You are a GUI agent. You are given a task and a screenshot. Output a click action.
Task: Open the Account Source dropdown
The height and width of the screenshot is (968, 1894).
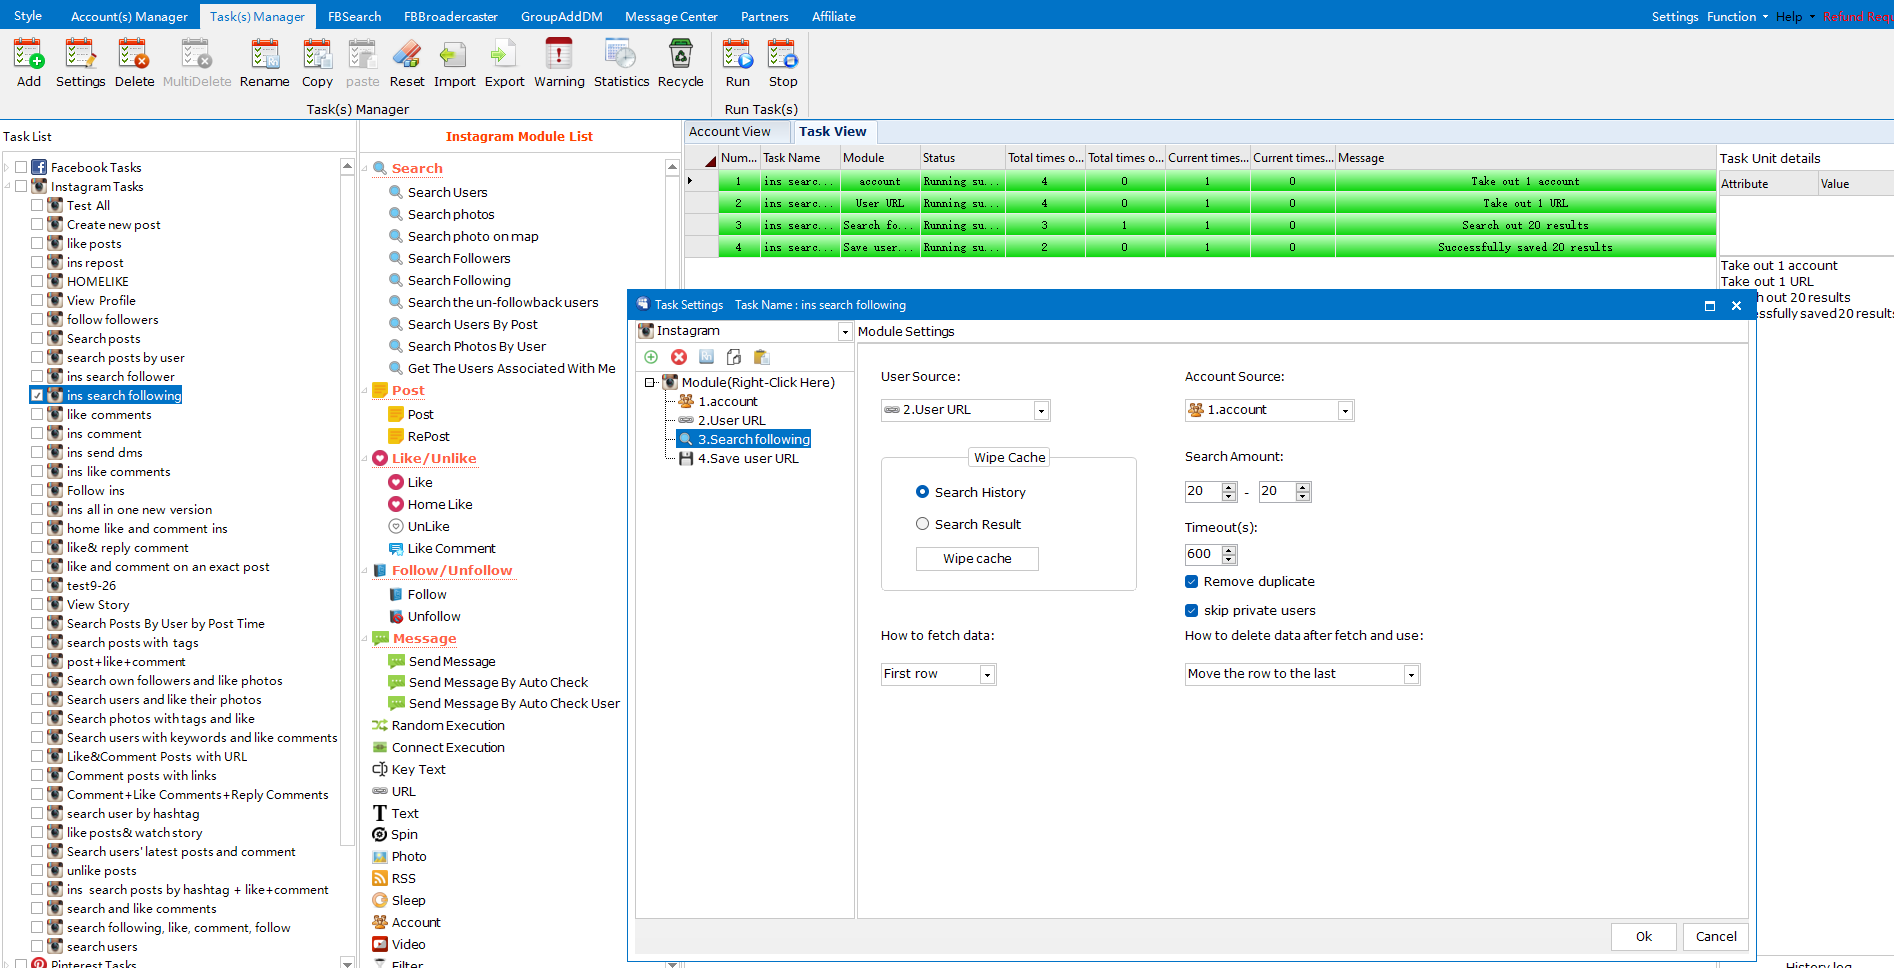pyautogui.click(x=1345, y=410)
